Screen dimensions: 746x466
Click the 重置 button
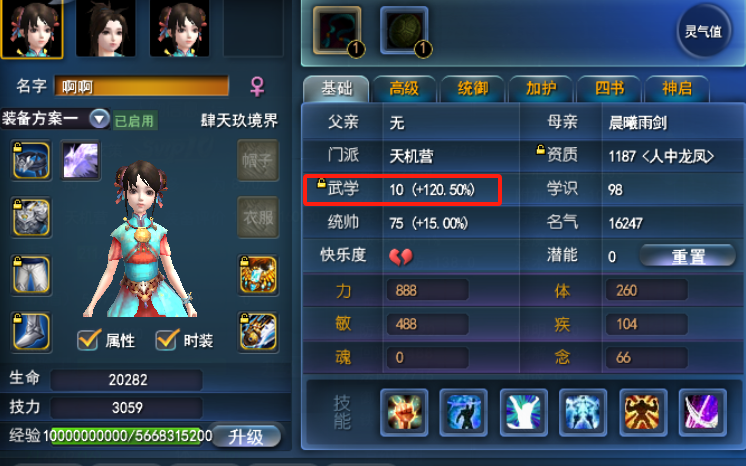(x=688, y=257)
